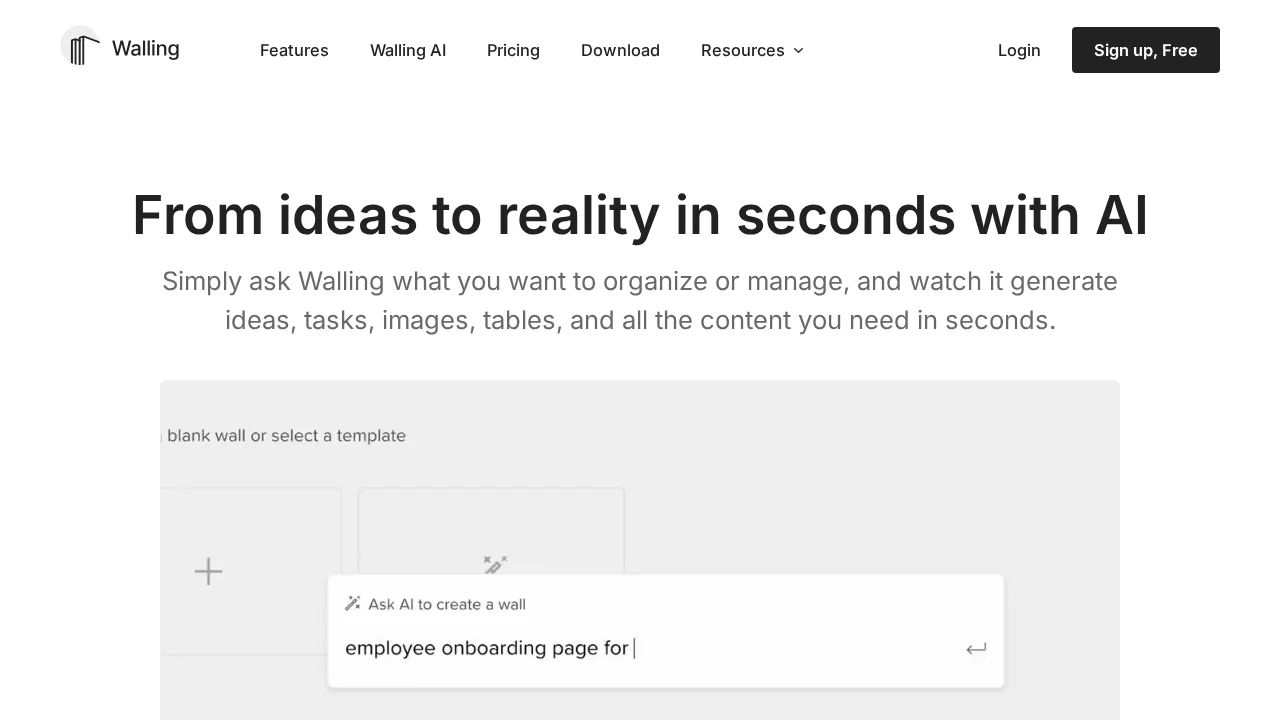Screen dimensions: 1280x720
Task: Open the Features page
Action: 294,50
